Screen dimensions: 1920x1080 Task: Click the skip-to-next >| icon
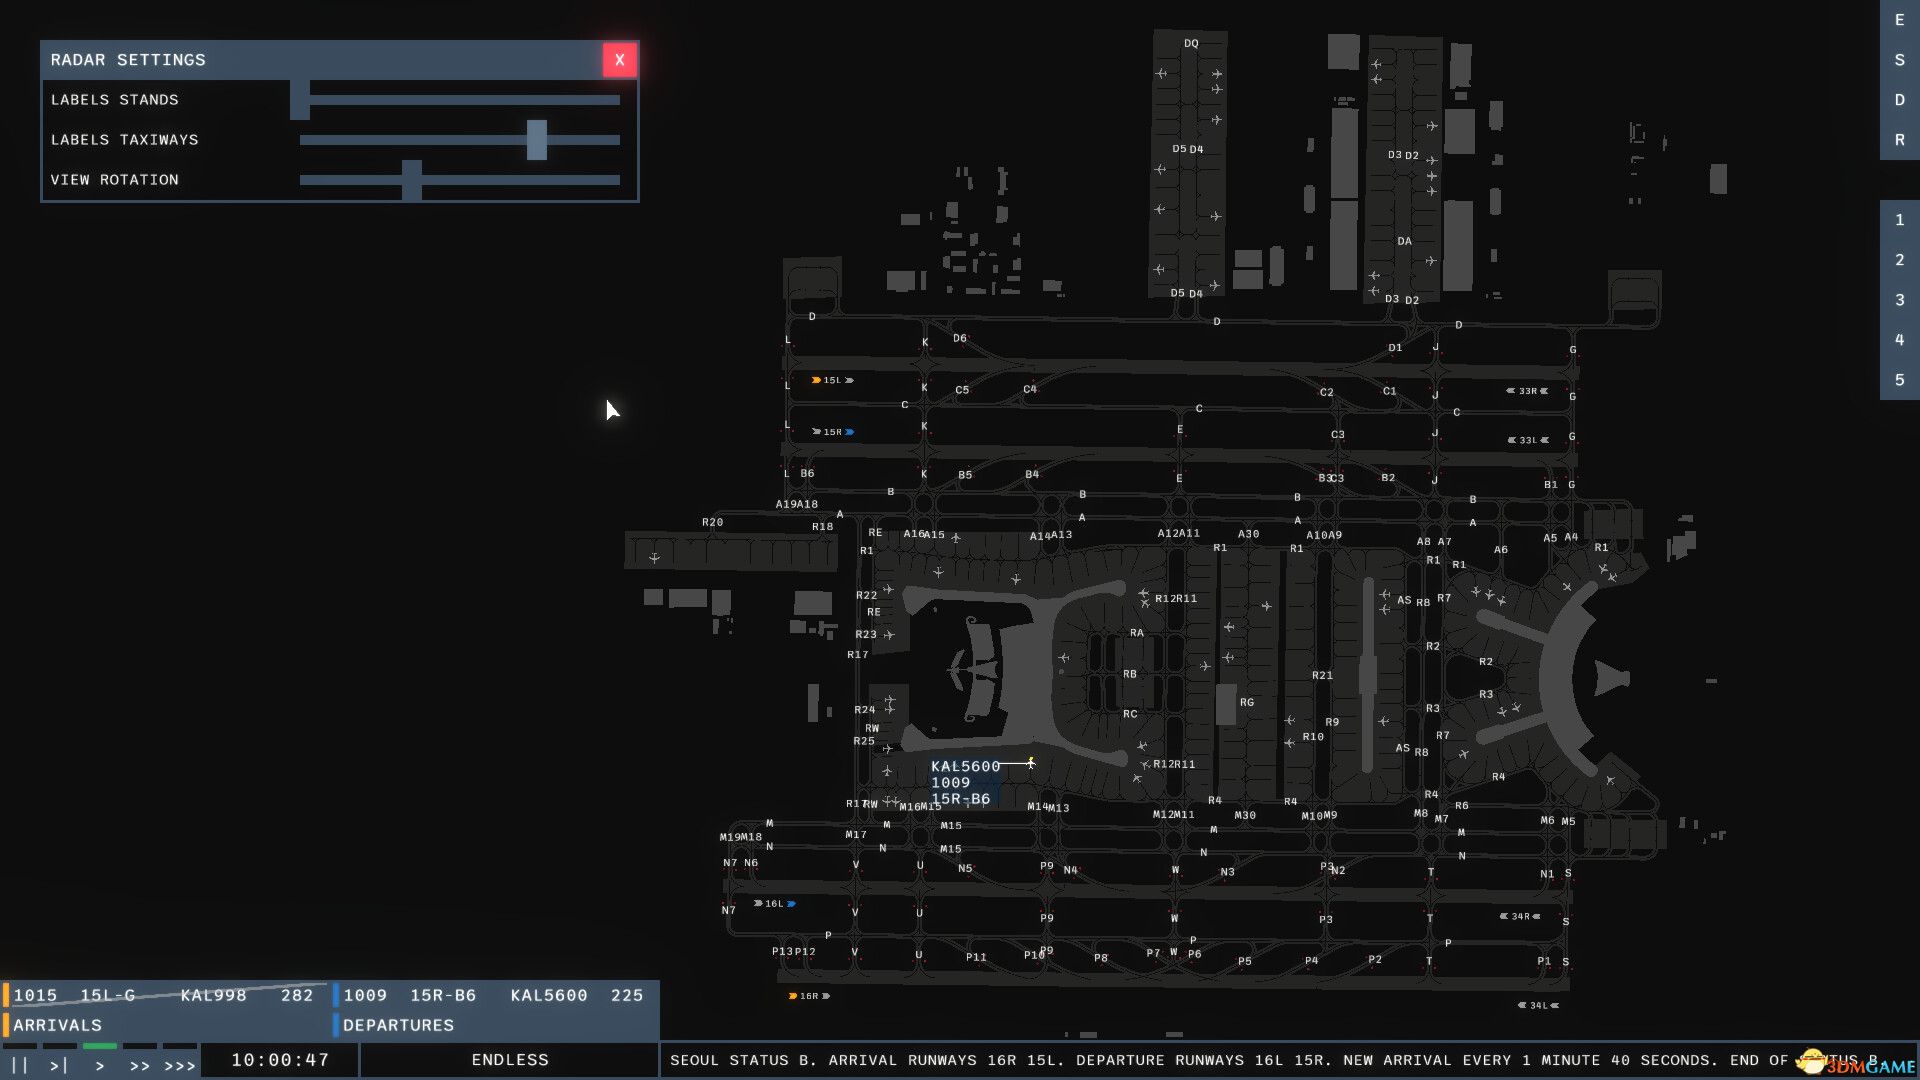point(59,1060)
